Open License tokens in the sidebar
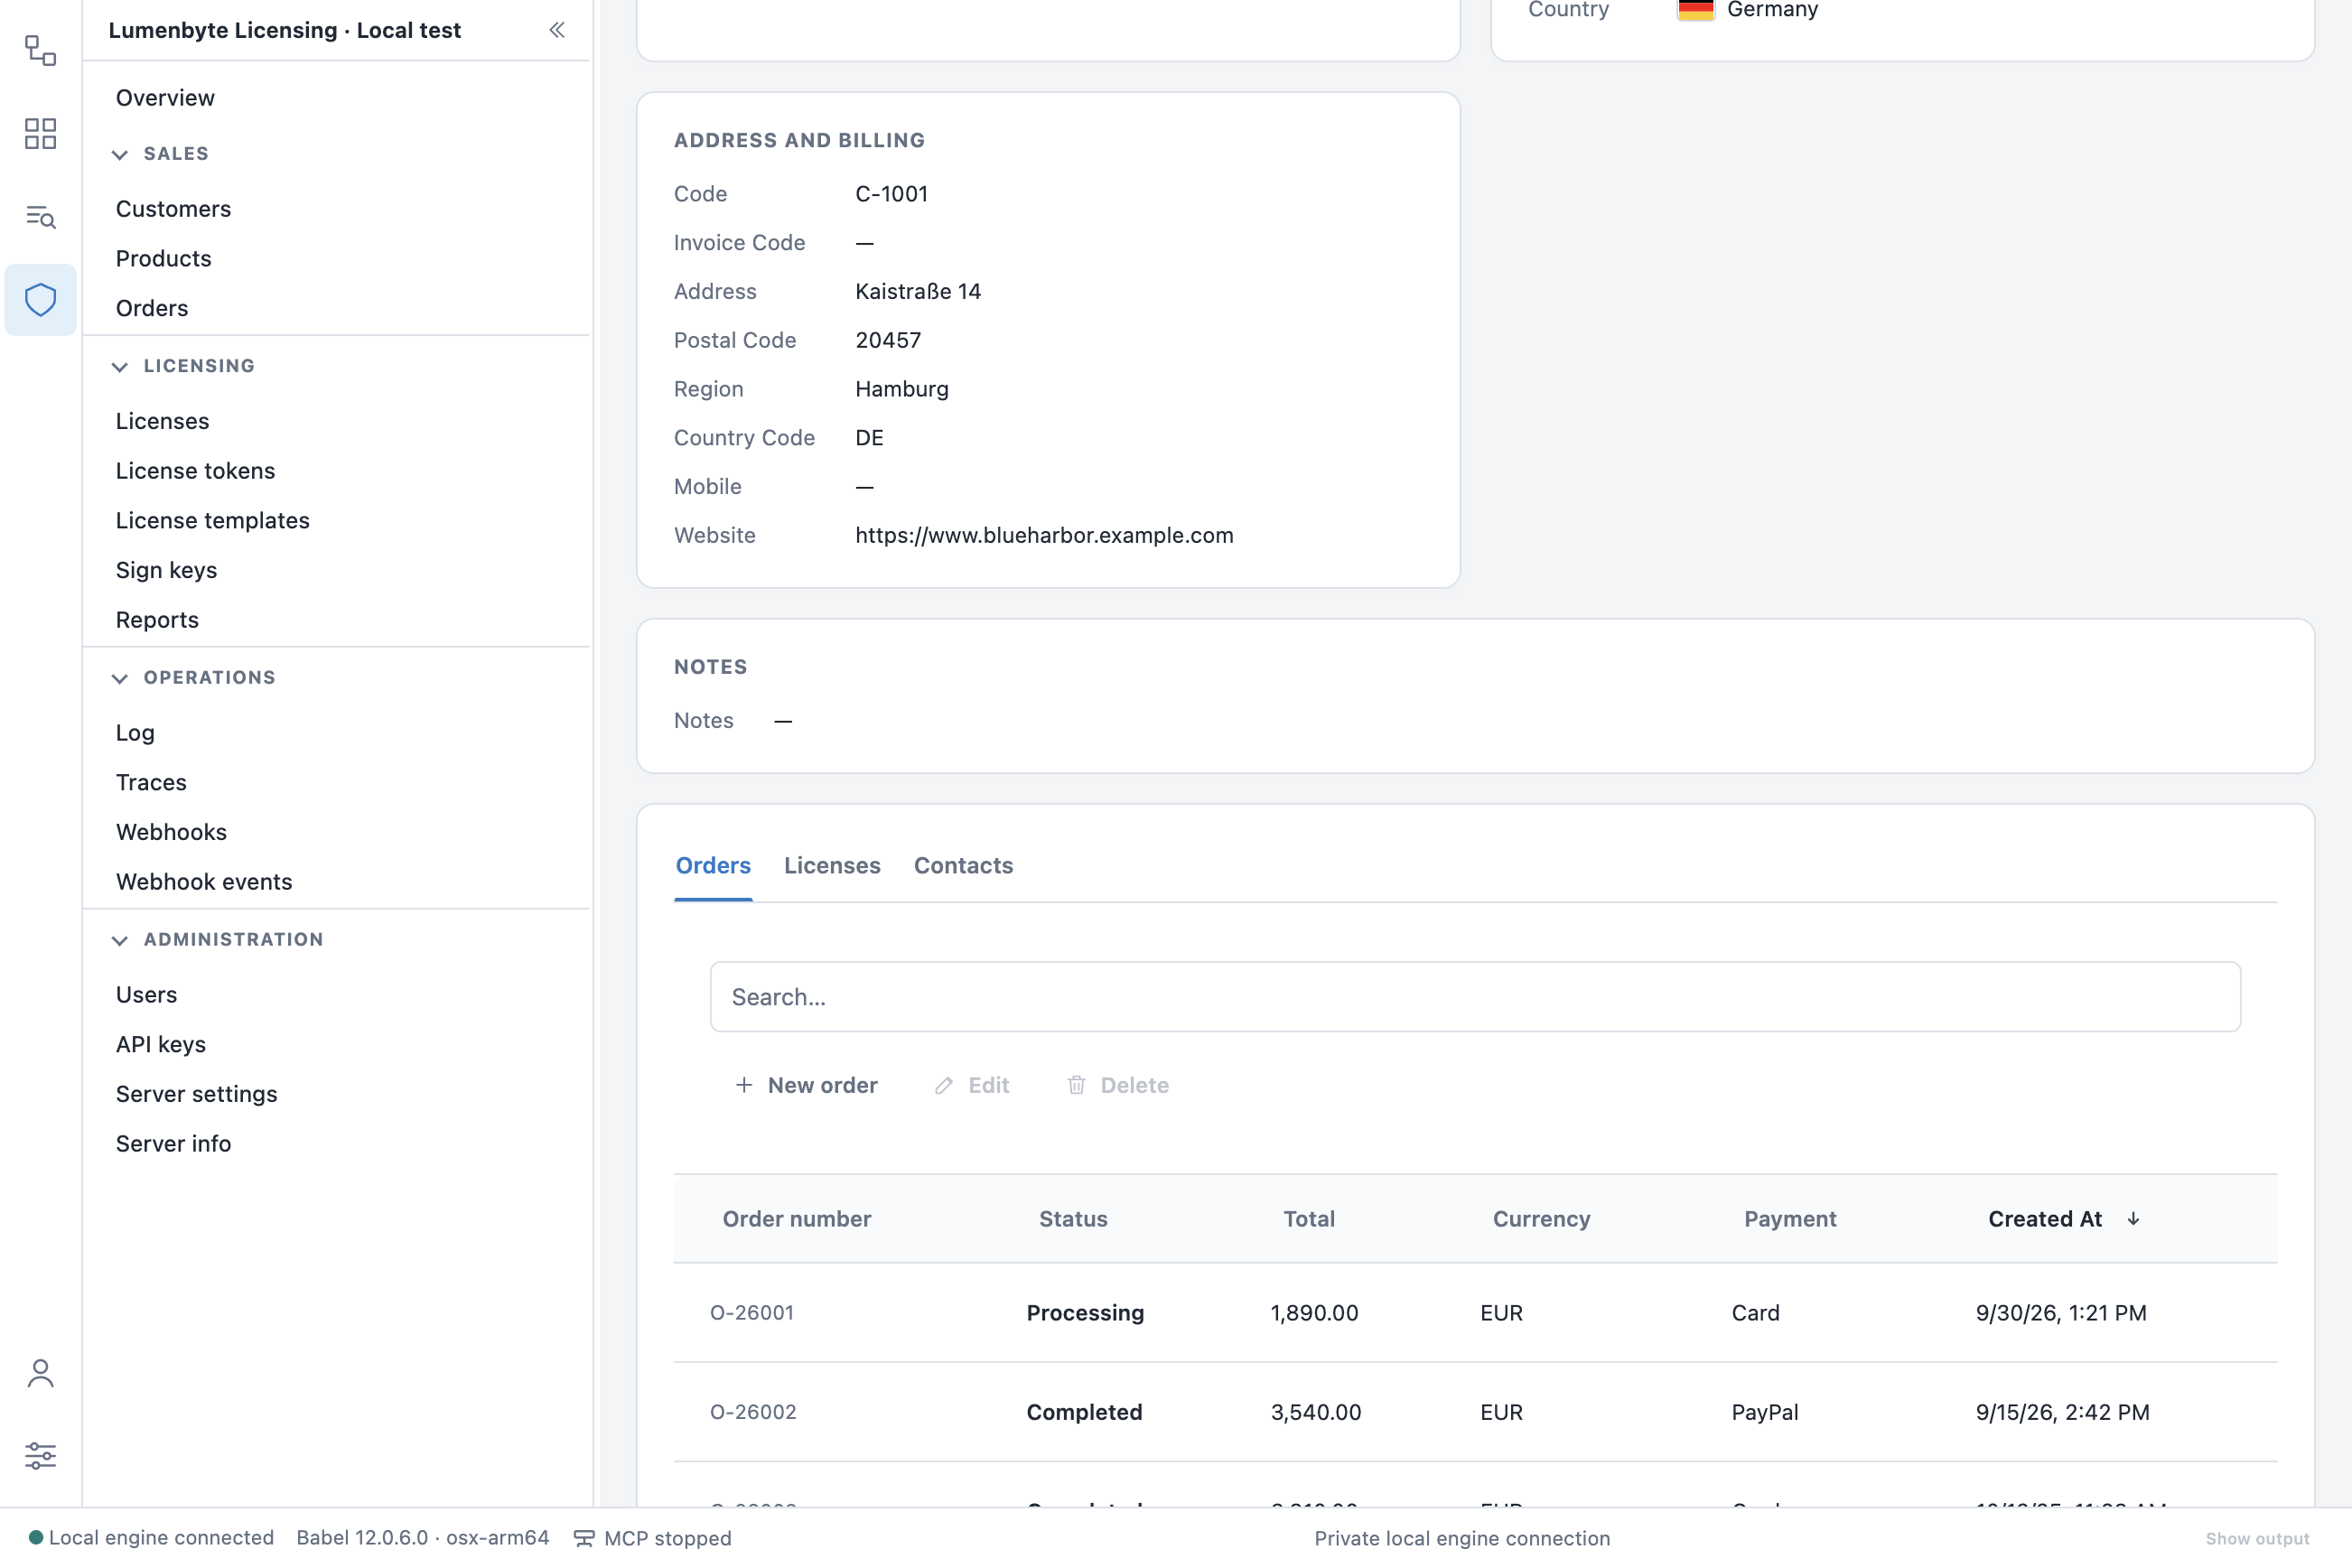 click(x=195, y=470)
